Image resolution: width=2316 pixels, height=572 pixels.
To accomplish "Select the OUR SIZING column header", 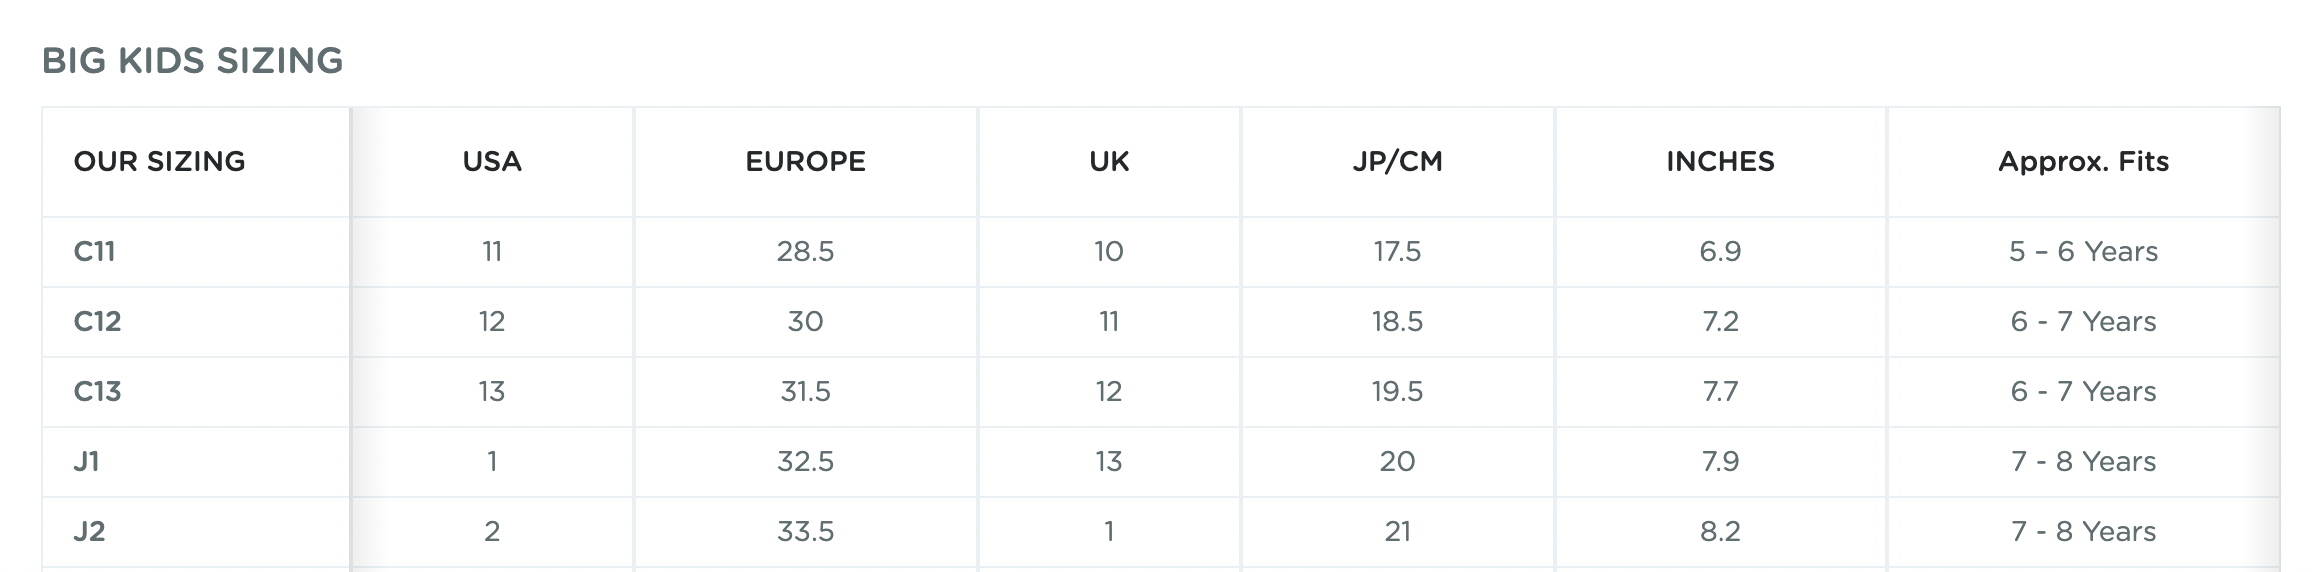I will [159, 161].
